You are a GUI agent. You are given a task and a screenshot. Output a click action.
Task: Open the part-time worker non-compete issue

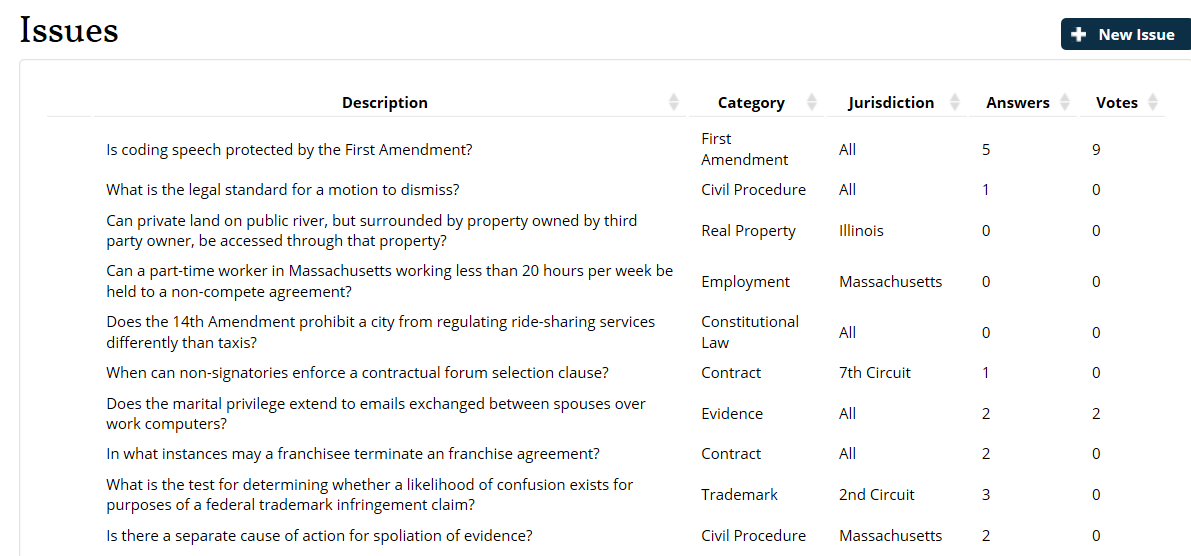click(x=390, y=282)
